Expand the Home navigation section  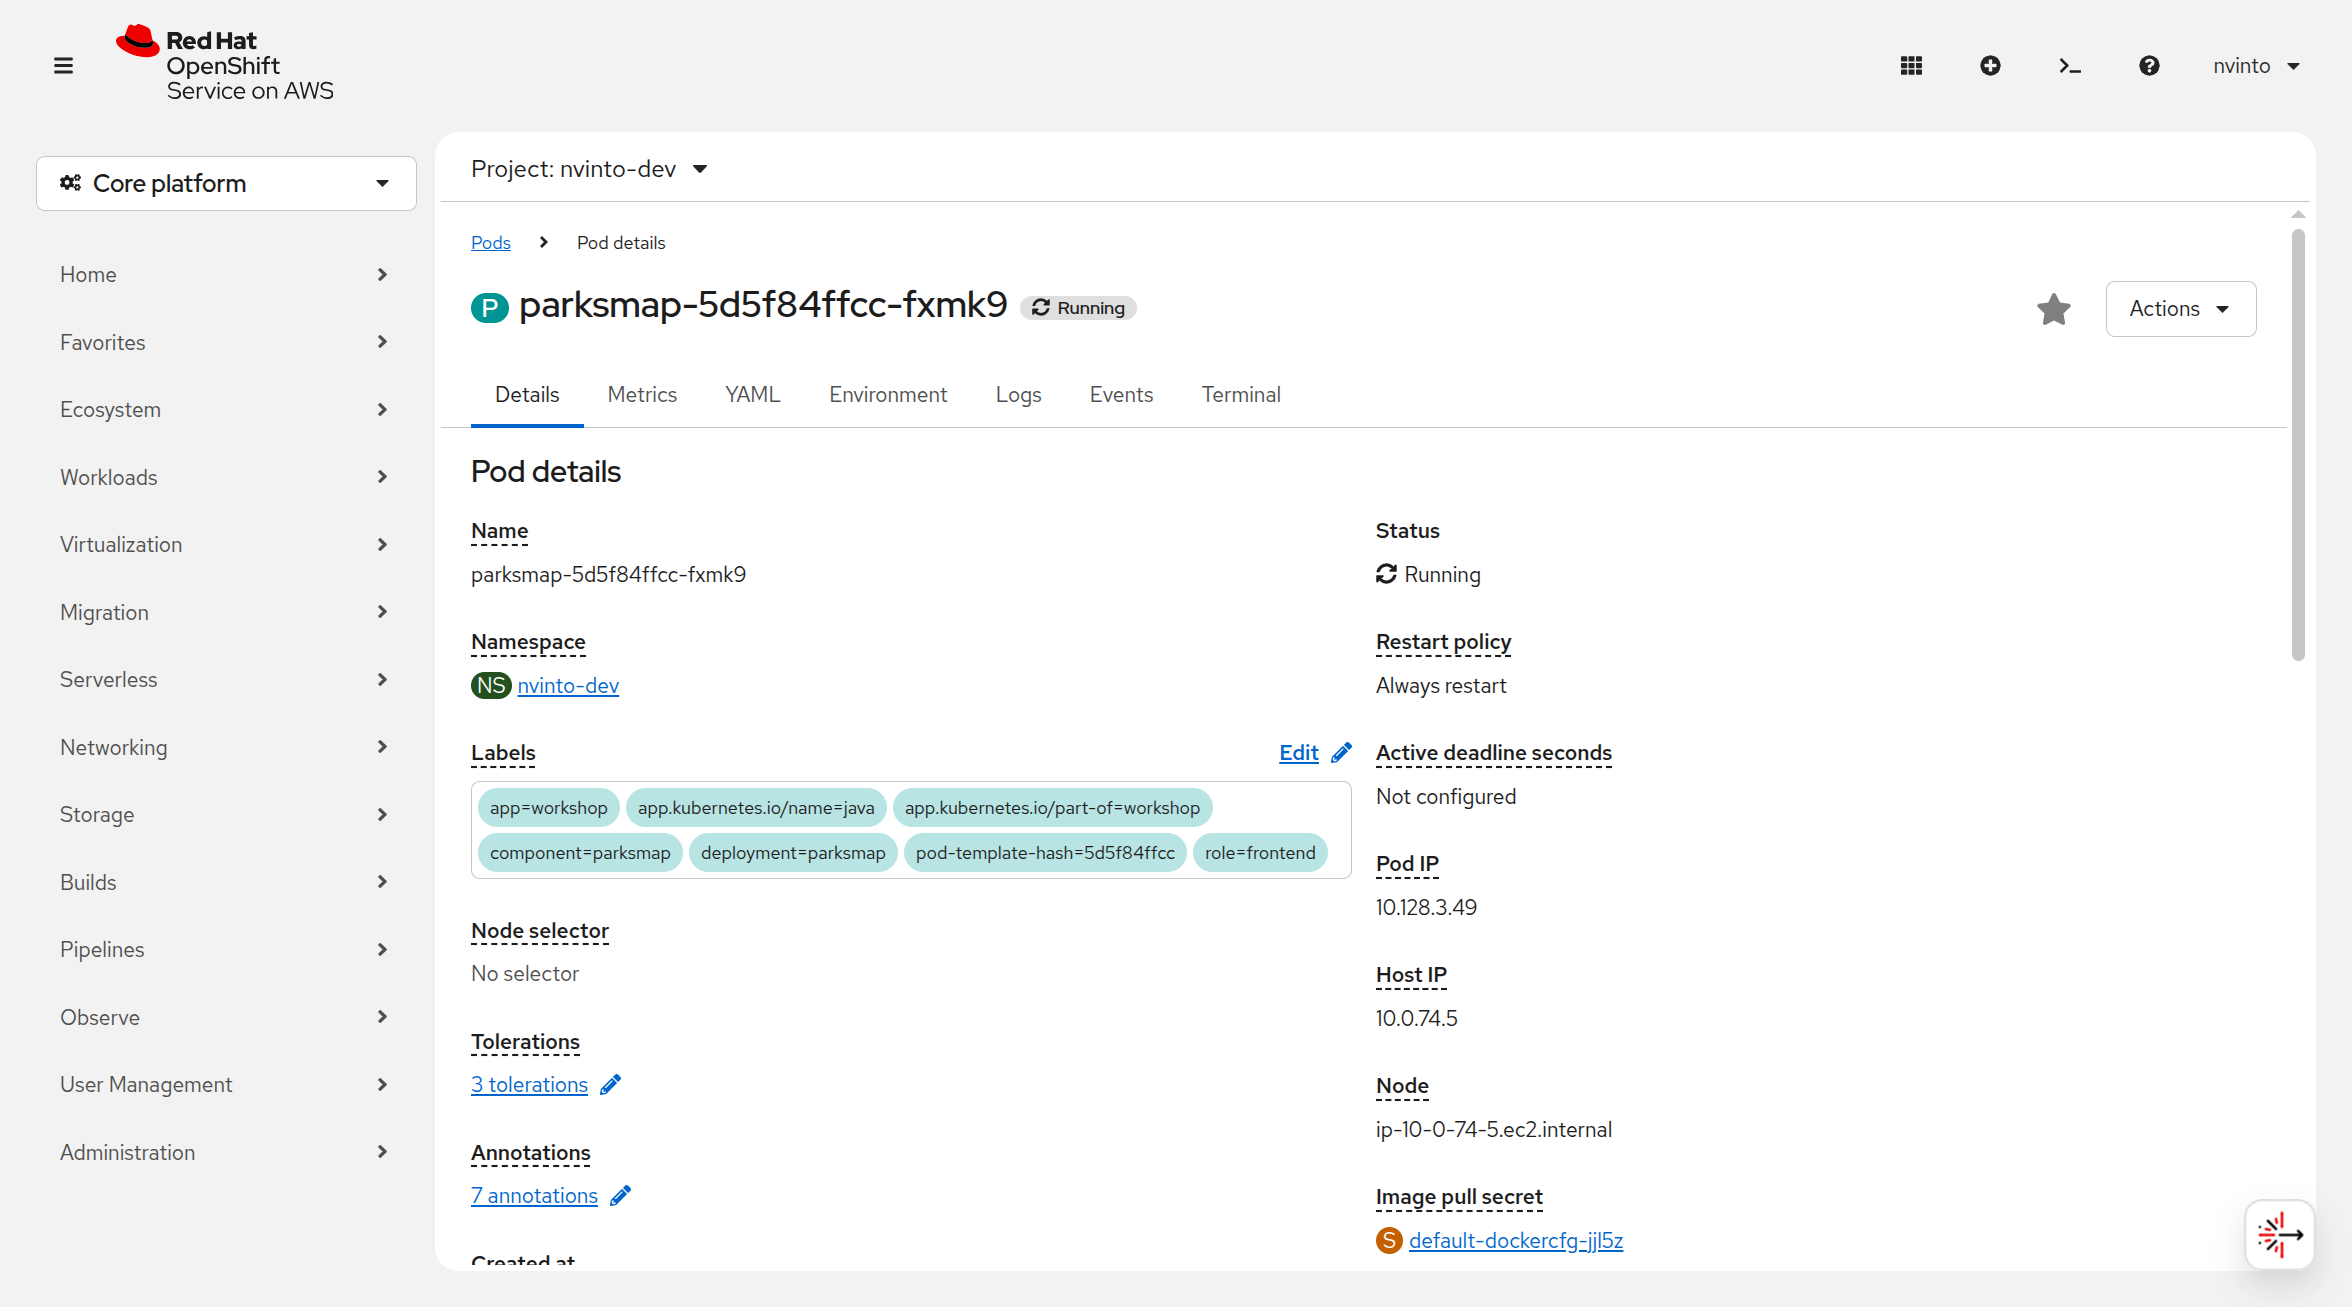click(x=225, y=274)
